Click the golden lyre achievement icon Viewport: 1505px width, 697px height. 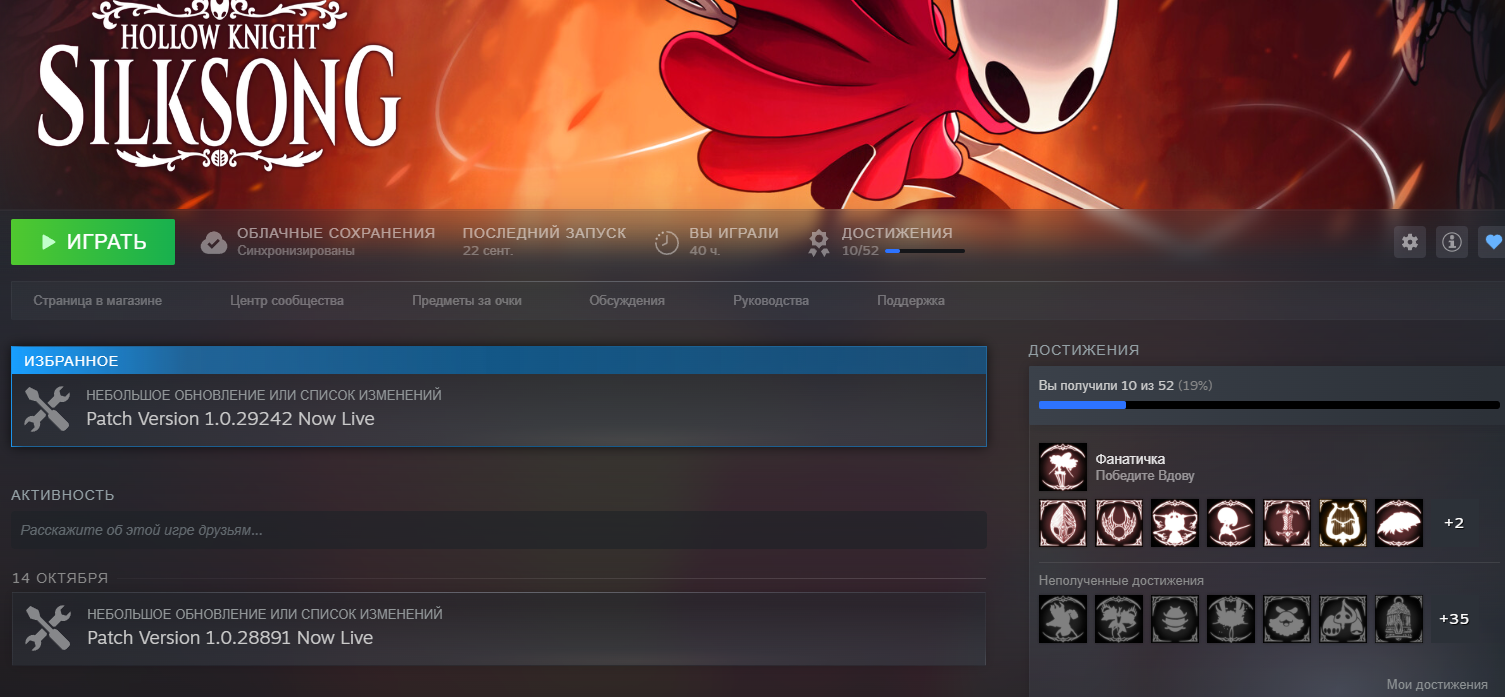1343,523
